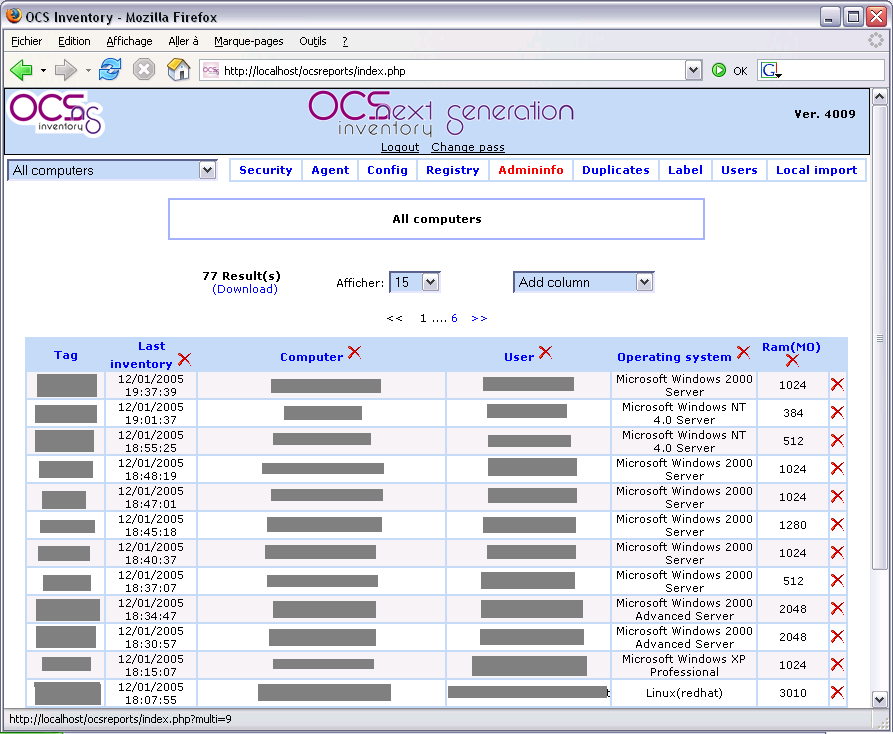Click the Logout link
This screenshot has width=893, height=734.
pyautogui.click(x=400, y=147)
